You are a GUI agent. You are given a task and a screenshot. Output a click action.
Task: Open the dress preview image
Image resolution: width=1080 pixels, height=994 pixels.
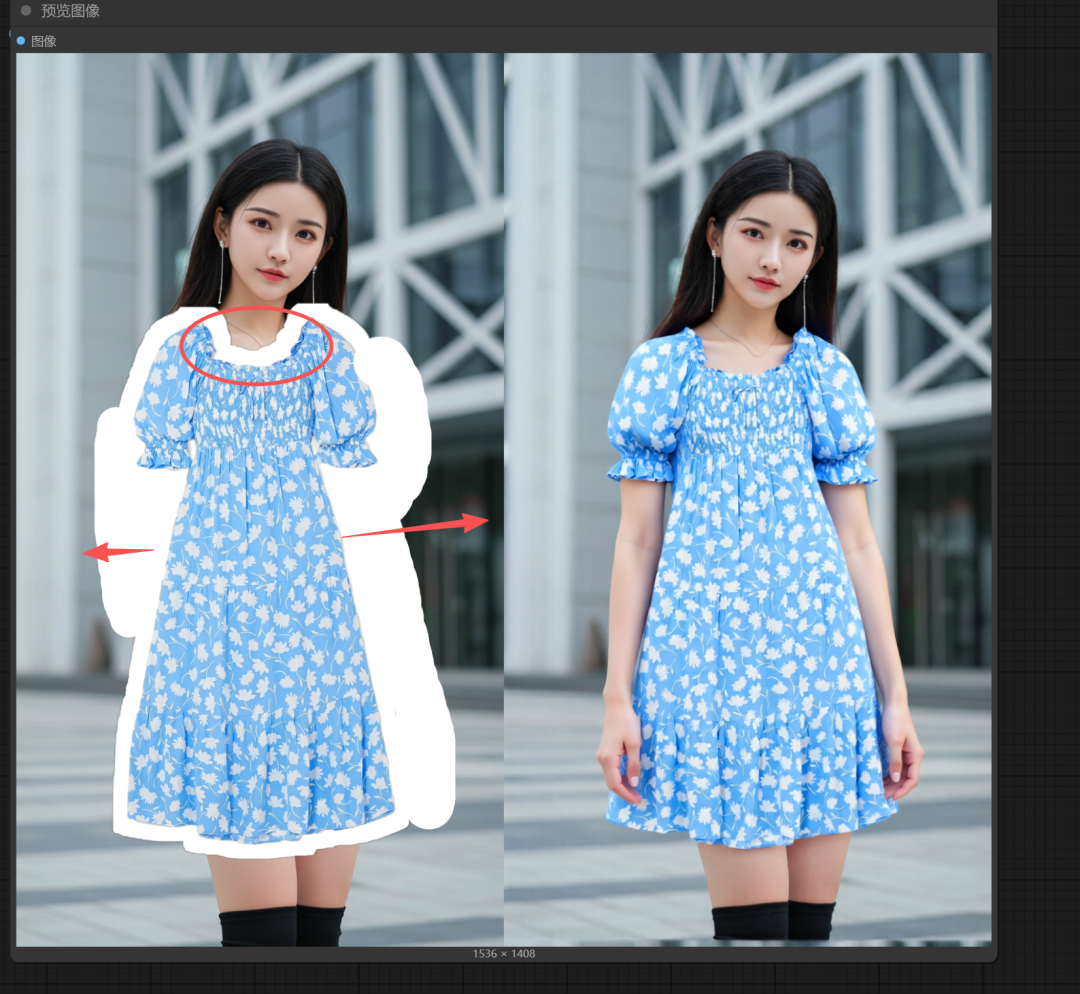(x=503, y=499)
